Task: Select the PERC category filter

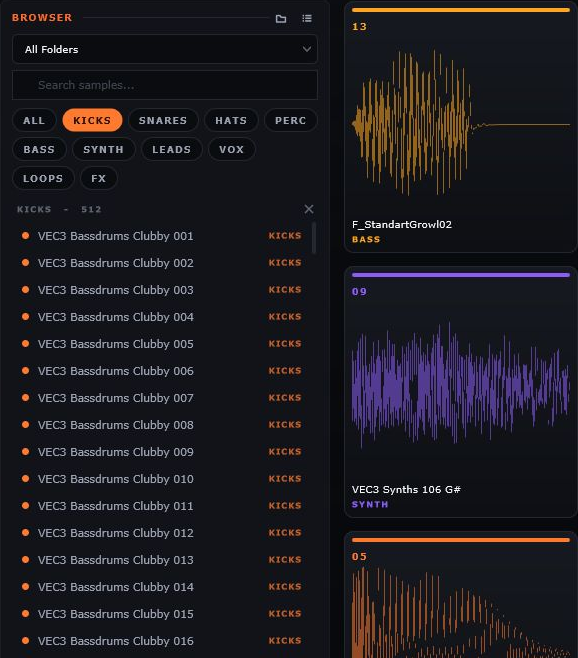Action: (290, 120)
